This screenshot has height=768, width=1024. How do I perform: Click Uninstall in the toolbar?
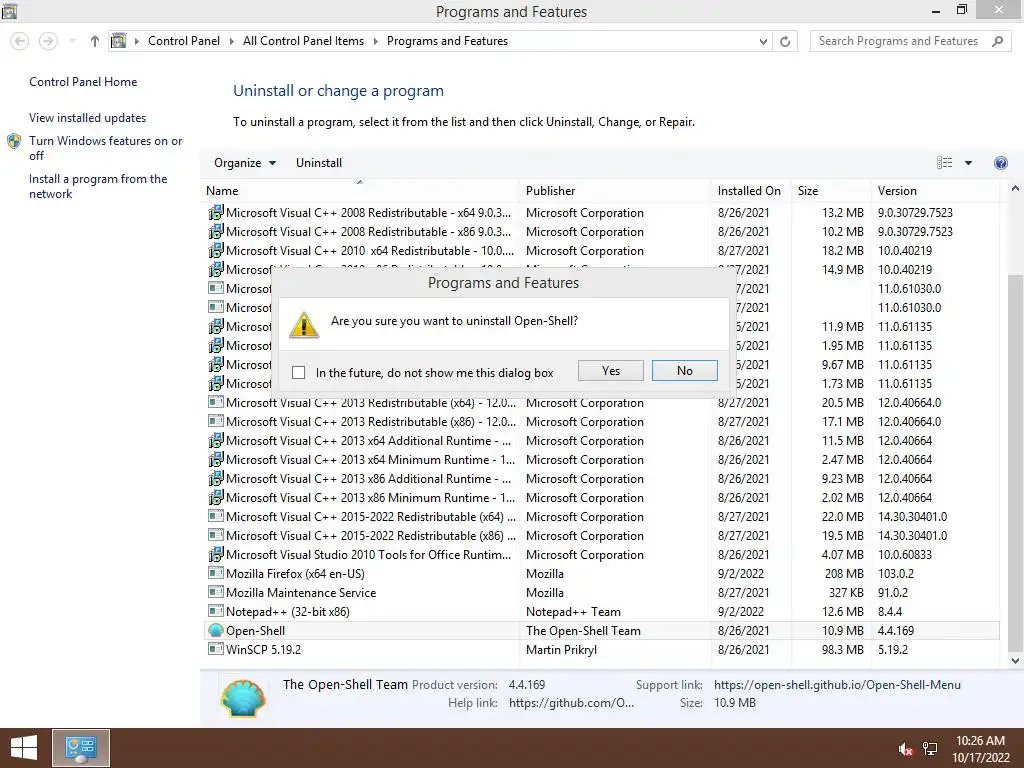coord(319,163)
